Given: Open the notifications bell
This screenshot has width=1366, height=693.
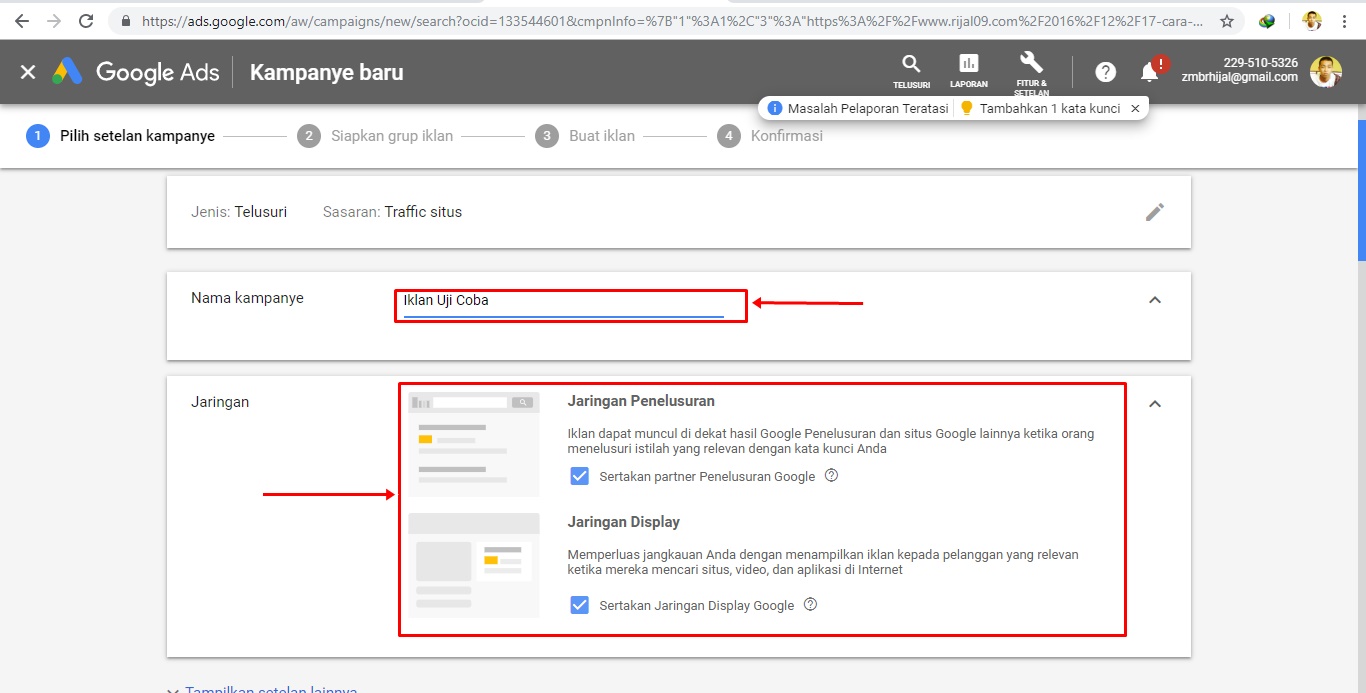Looking at the screenshot, I should pyautogui.click(x=1150, y=72).
